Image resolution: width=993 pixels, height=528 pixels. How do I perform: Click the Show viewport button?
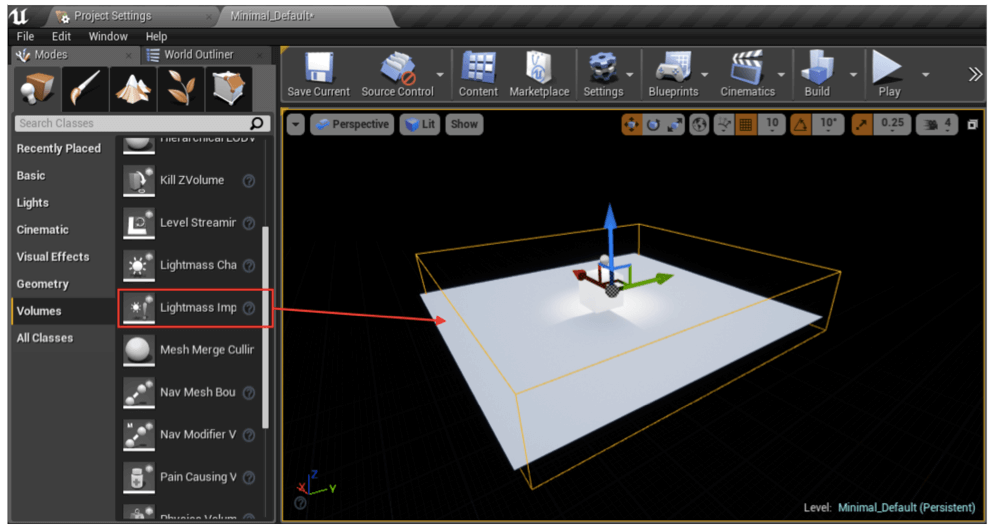point(464,125)
